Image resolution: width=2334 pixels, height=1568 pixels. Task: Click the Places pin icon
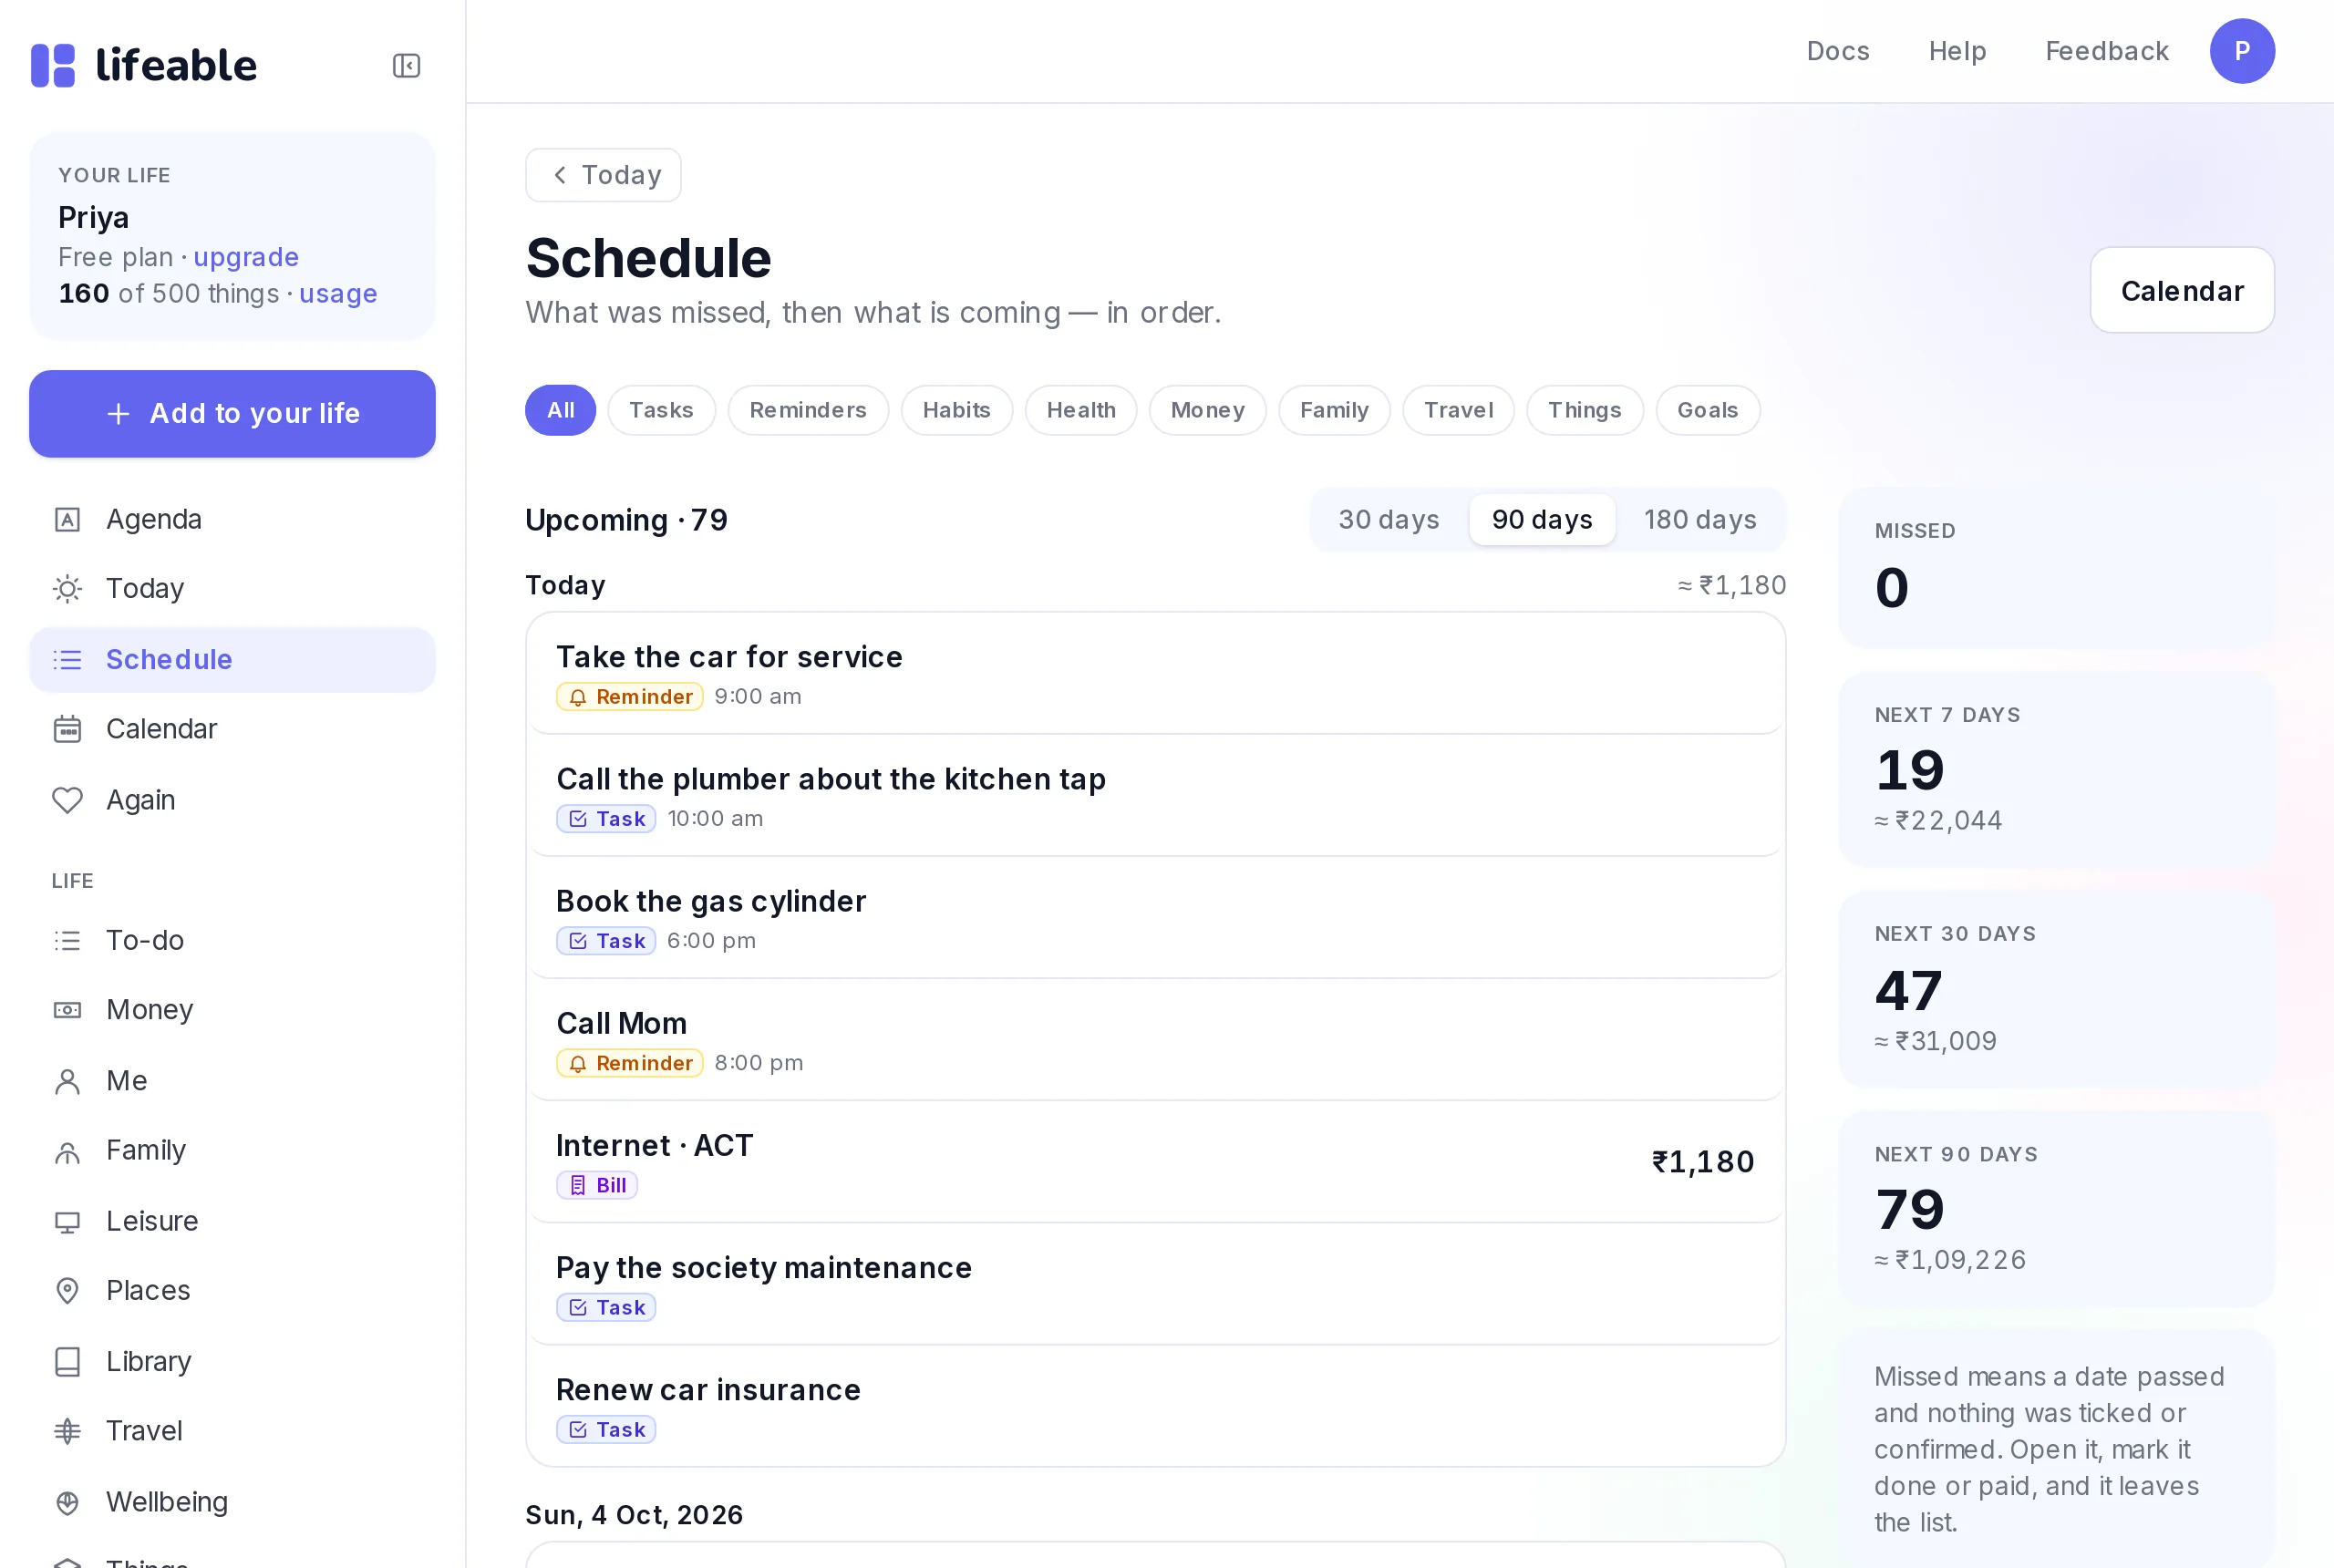67,1291
